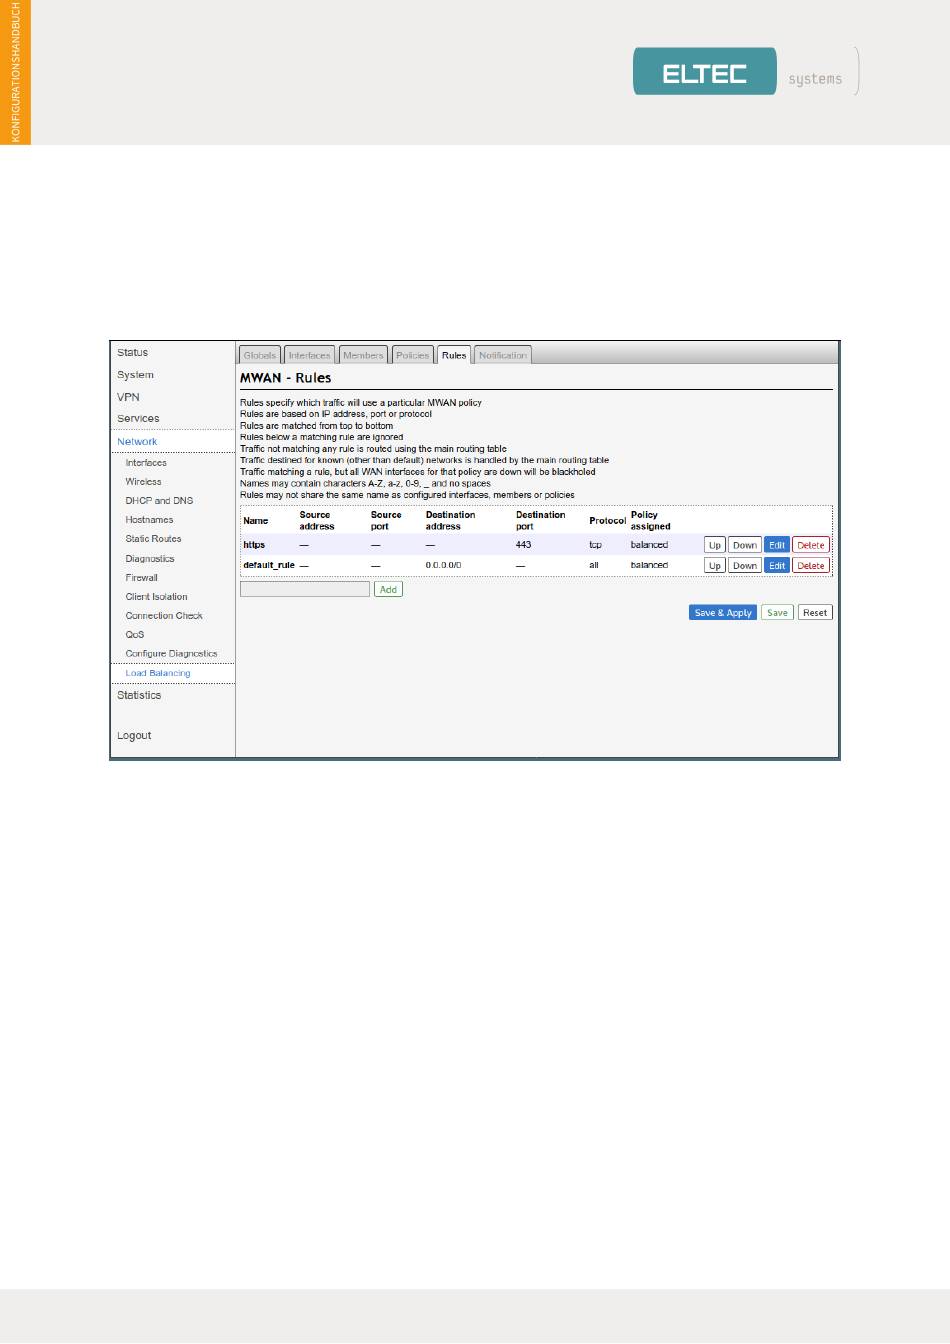Click the Logout link
The height and width of the screenshot is (1344, 950).
(x=134, y=735)
